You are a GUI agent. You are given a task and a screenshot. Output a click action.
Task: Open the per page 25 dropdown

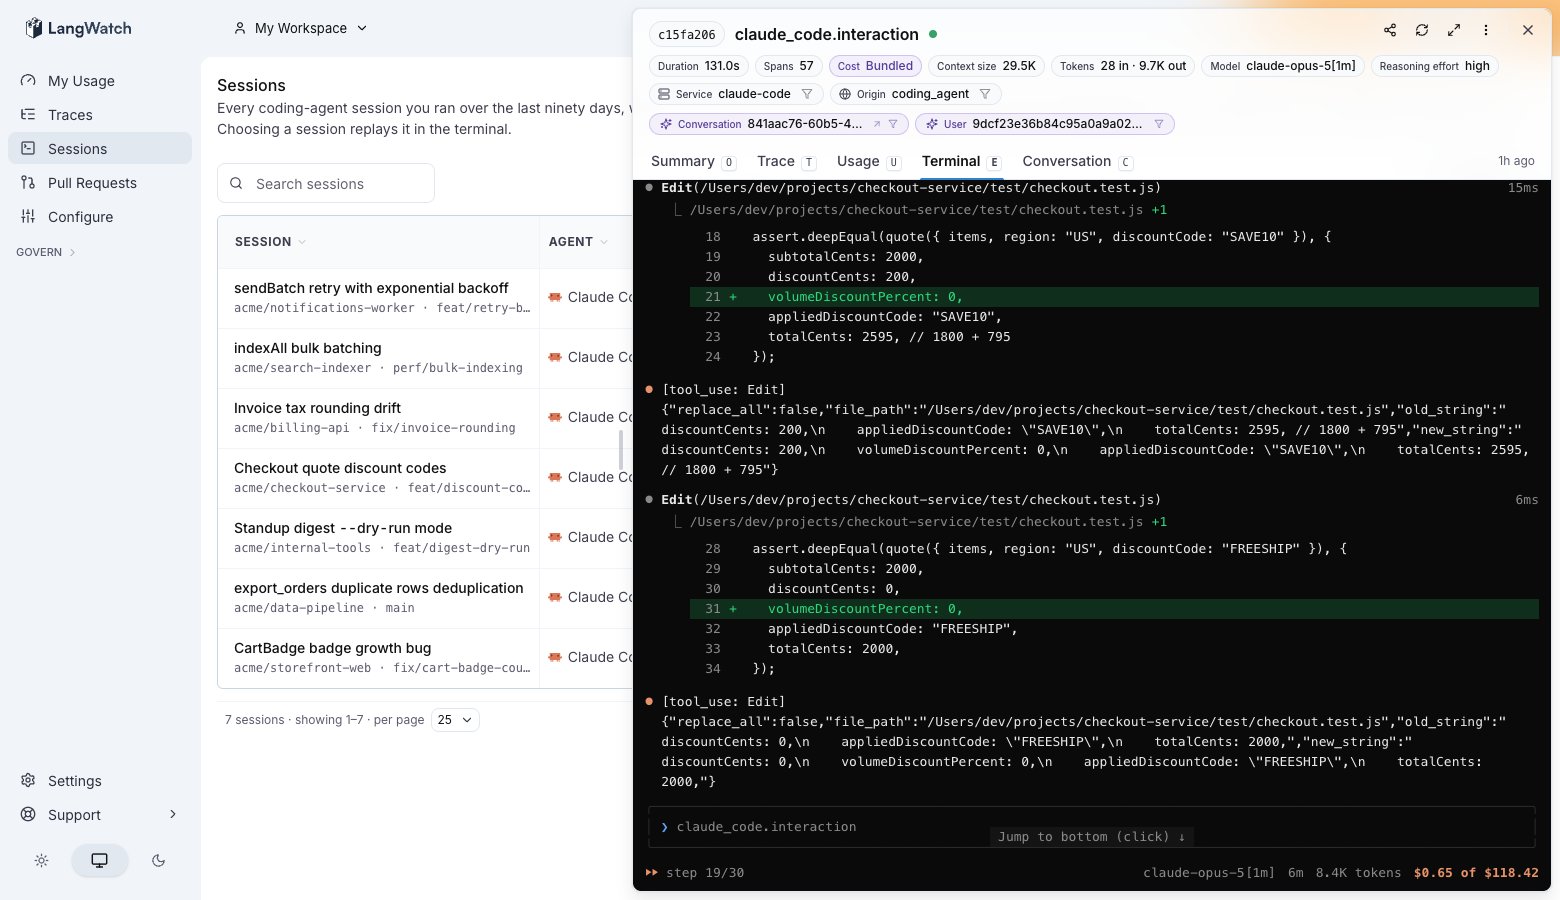click(455, 720)
